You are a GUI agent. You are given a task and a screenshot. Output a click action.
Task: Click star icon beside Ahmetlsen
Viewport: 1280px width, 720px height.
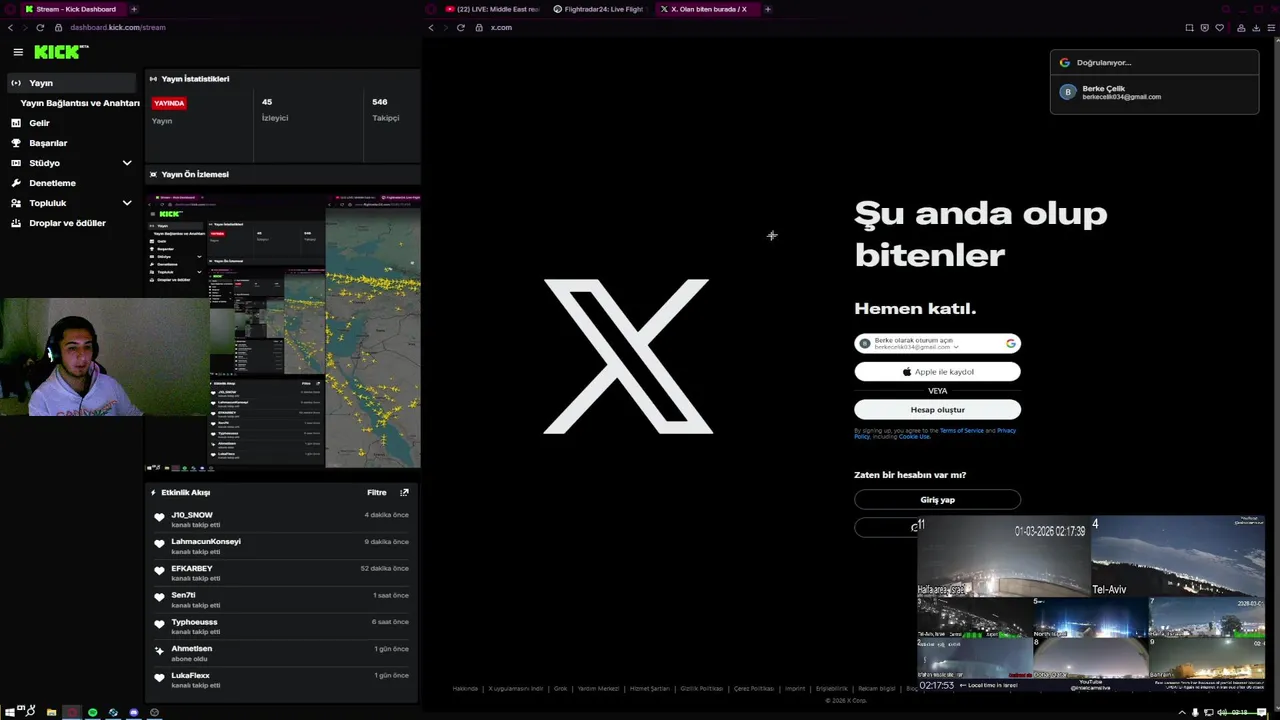(x=159, y=651)
